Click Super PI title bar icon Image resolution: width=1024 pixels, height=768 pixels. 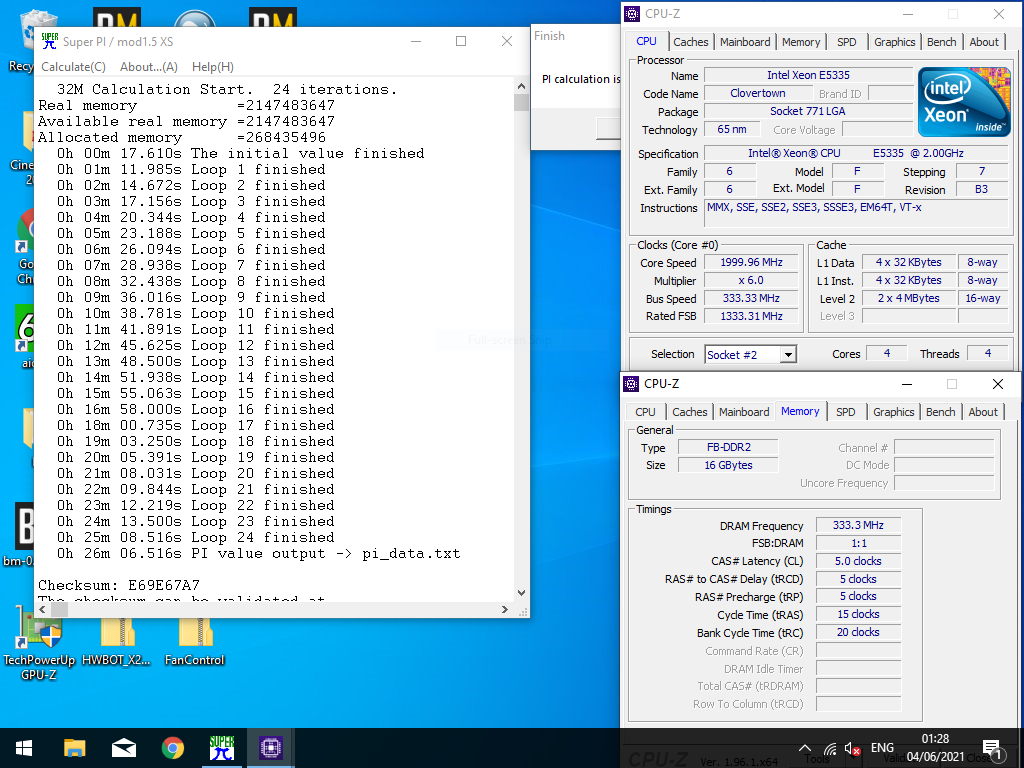50,41
